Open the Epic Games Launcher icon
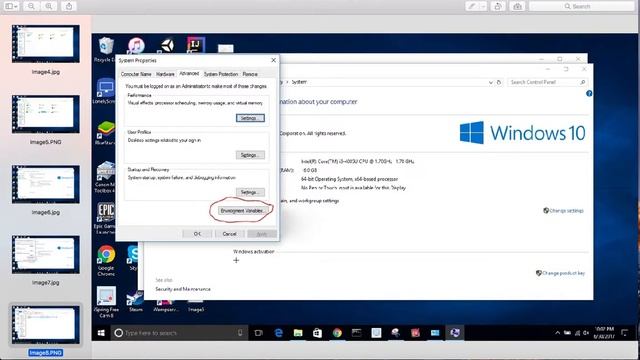 pyautogui.click(x=105, y=218)
